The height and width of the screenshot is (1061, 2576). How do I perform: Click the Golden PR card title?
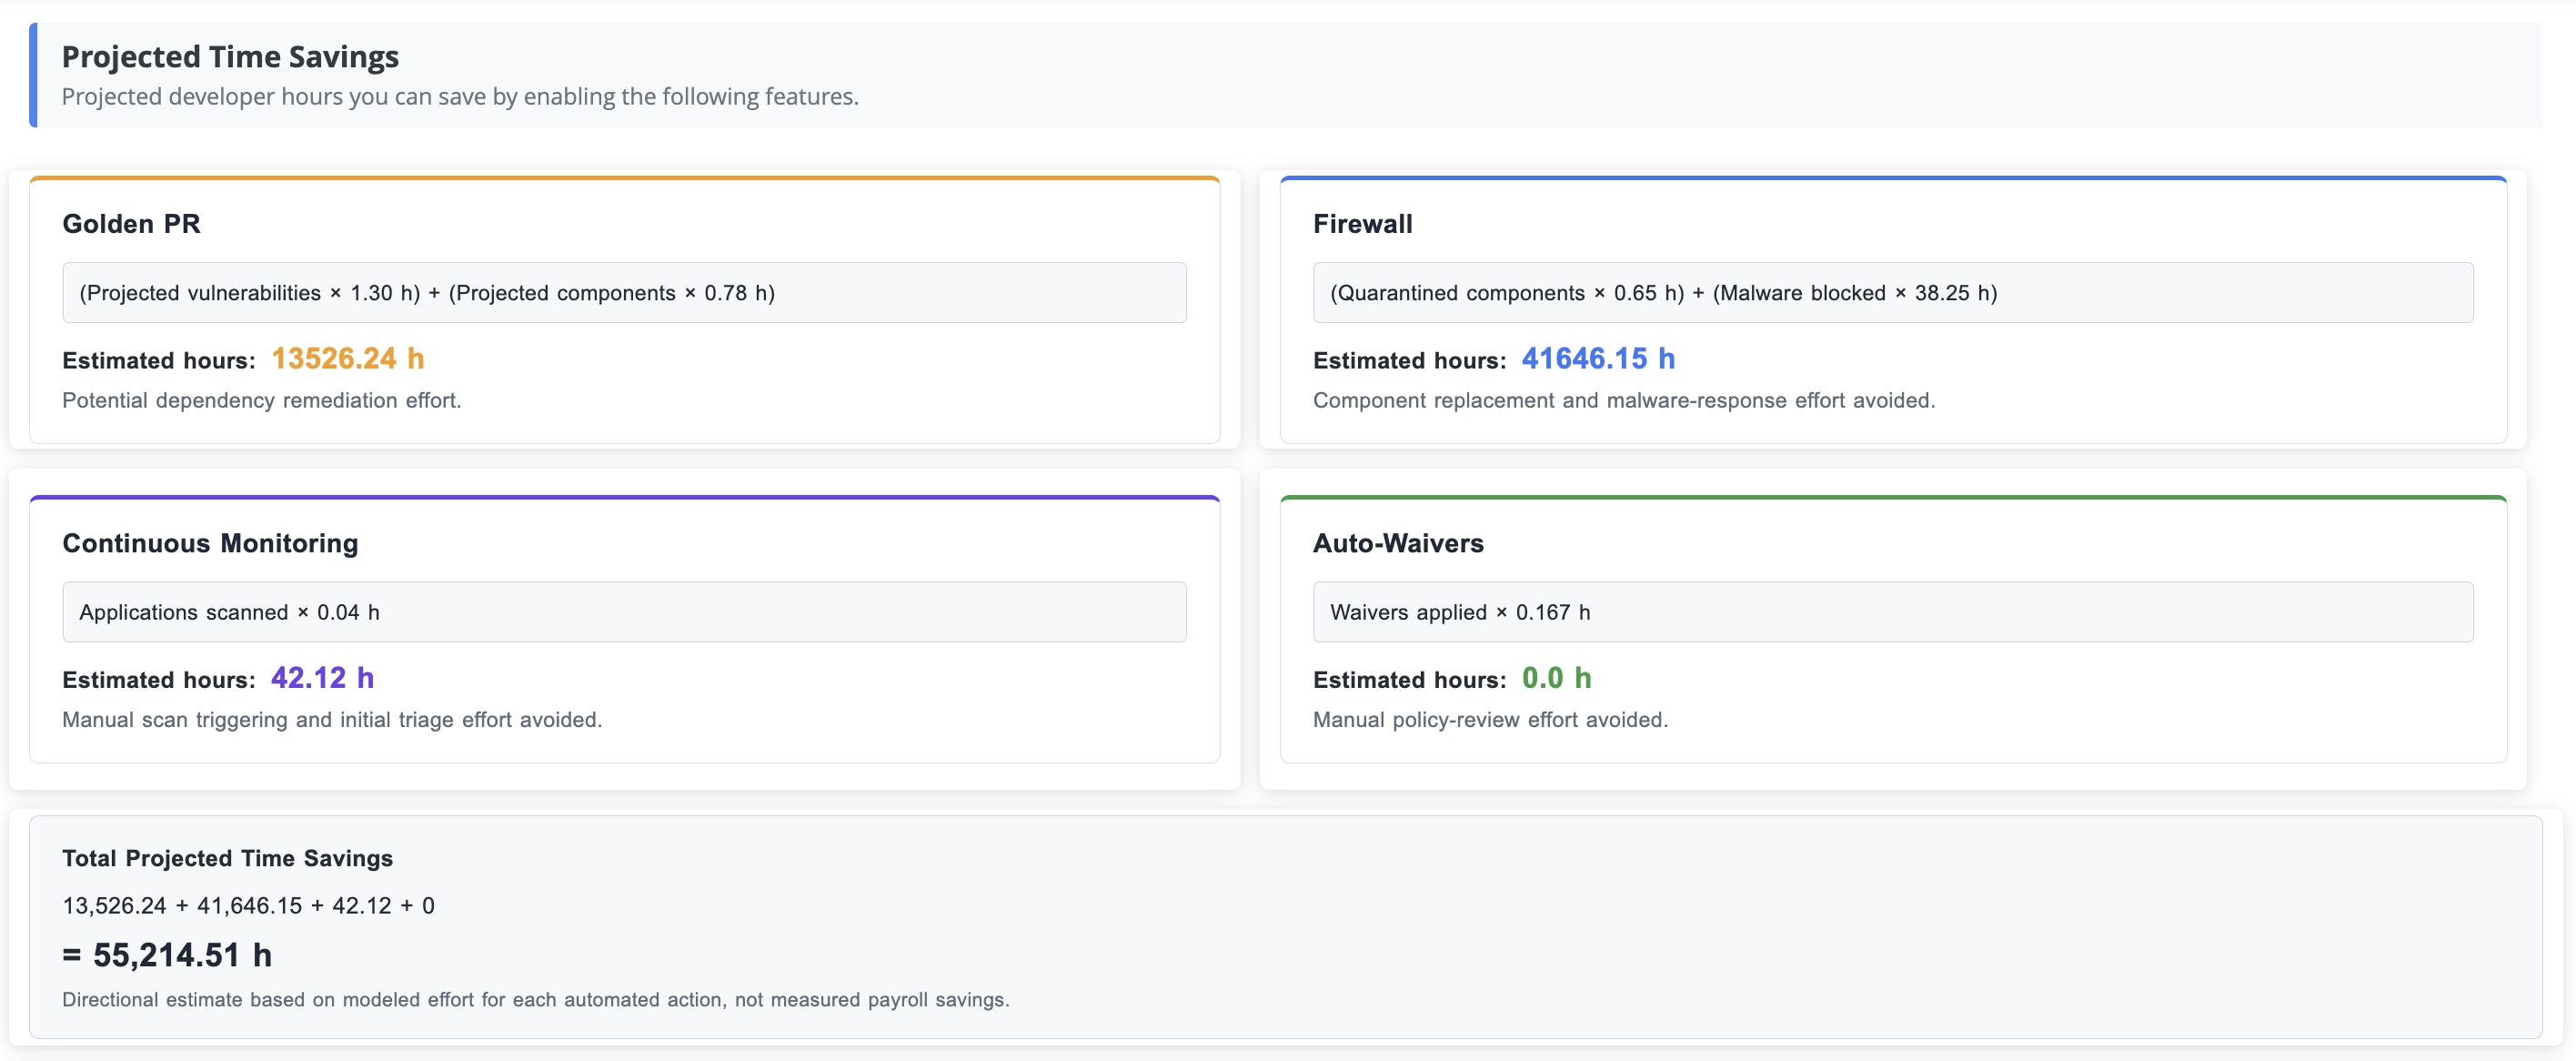(x=131, y=224)
